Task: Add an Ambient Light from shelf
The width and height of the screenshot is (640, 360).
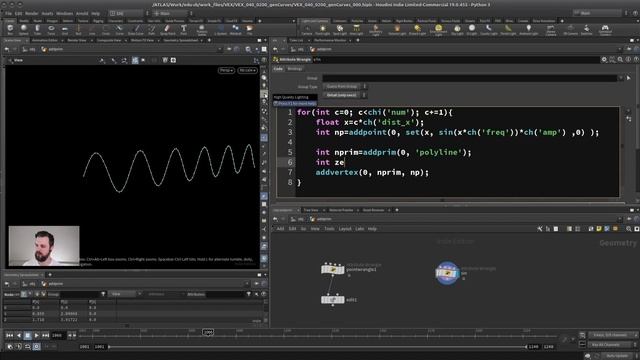Action: (x=529, y=29)
